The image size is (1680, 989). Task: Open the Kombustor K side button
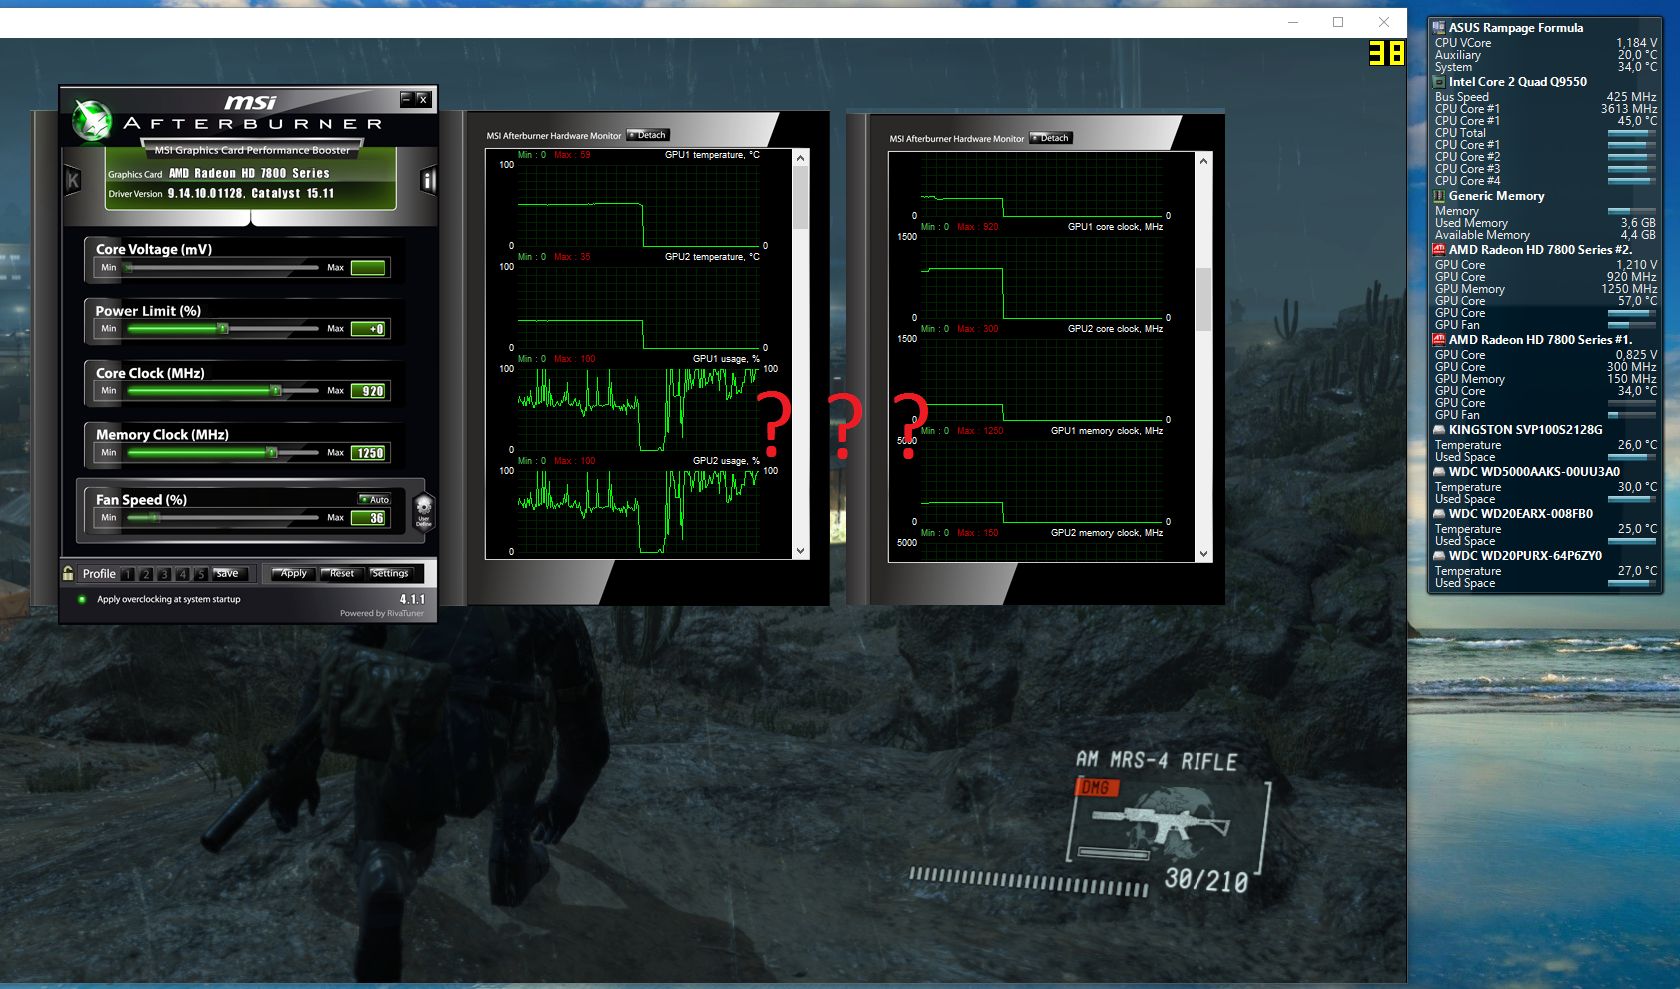73,180
